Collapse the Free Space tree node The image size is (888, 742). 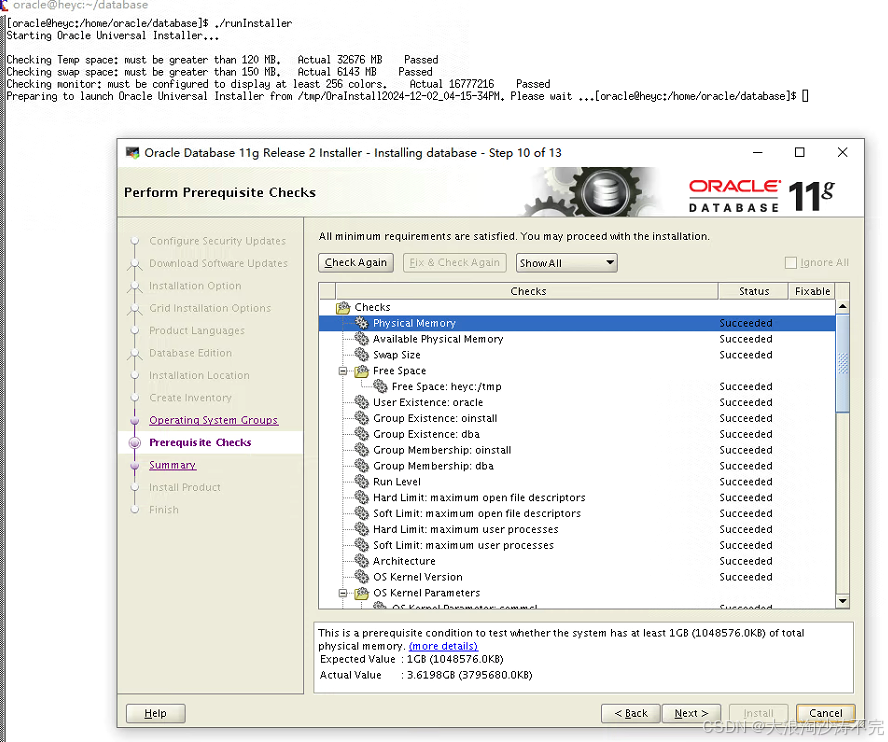coord(343,371)
